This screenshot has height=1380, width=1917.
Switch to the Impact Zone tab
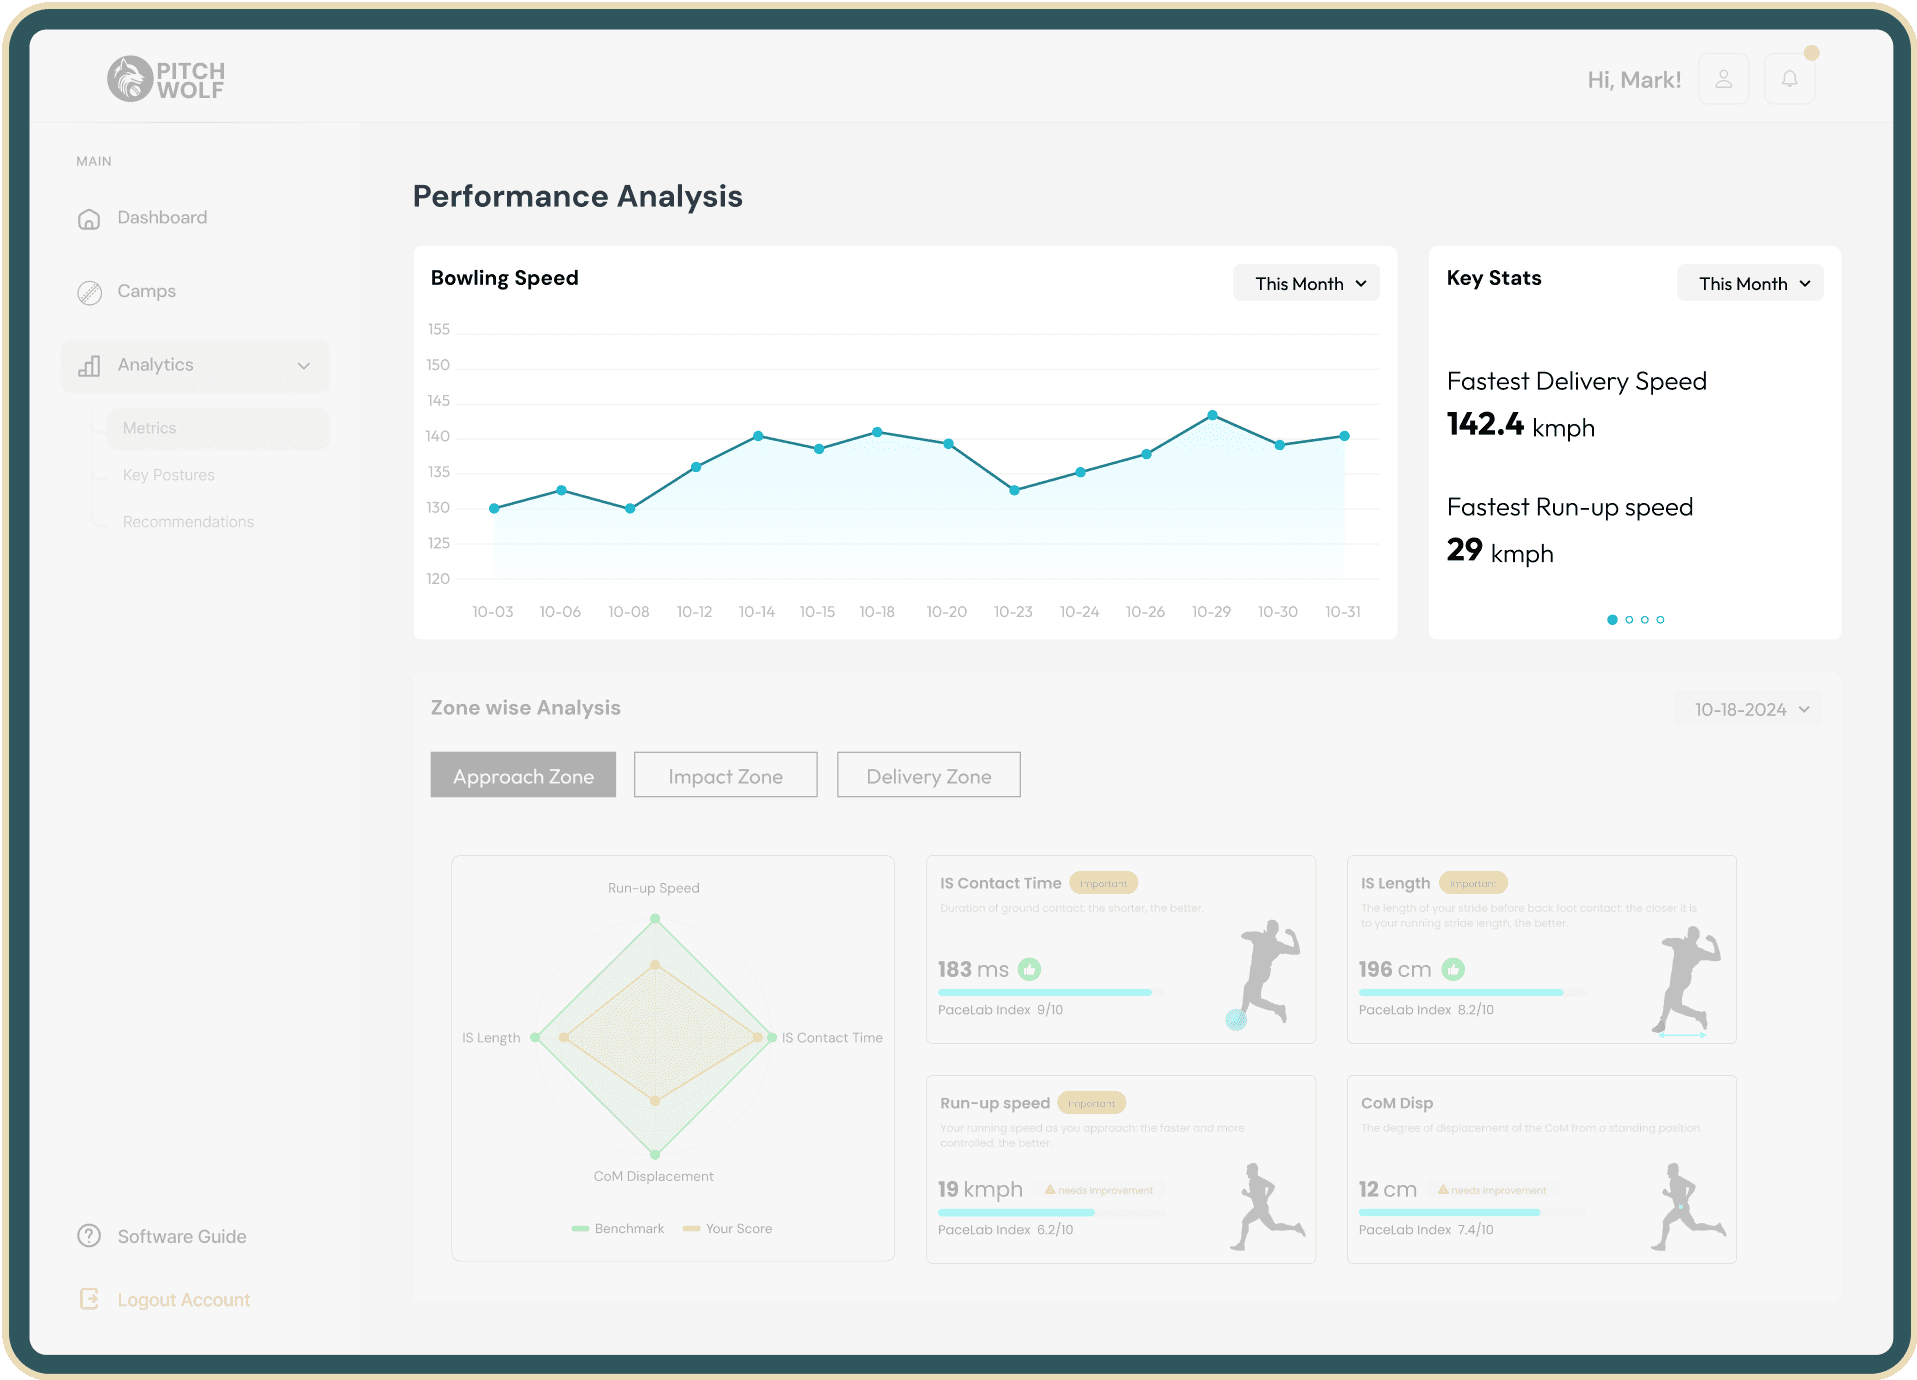[x=725, y=775]
